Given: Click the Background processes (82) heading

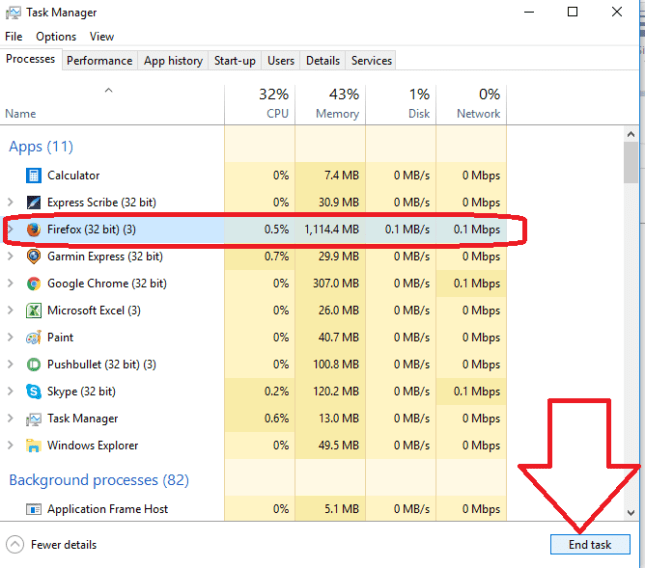Looking at the screenshot, I should (99, 480).
